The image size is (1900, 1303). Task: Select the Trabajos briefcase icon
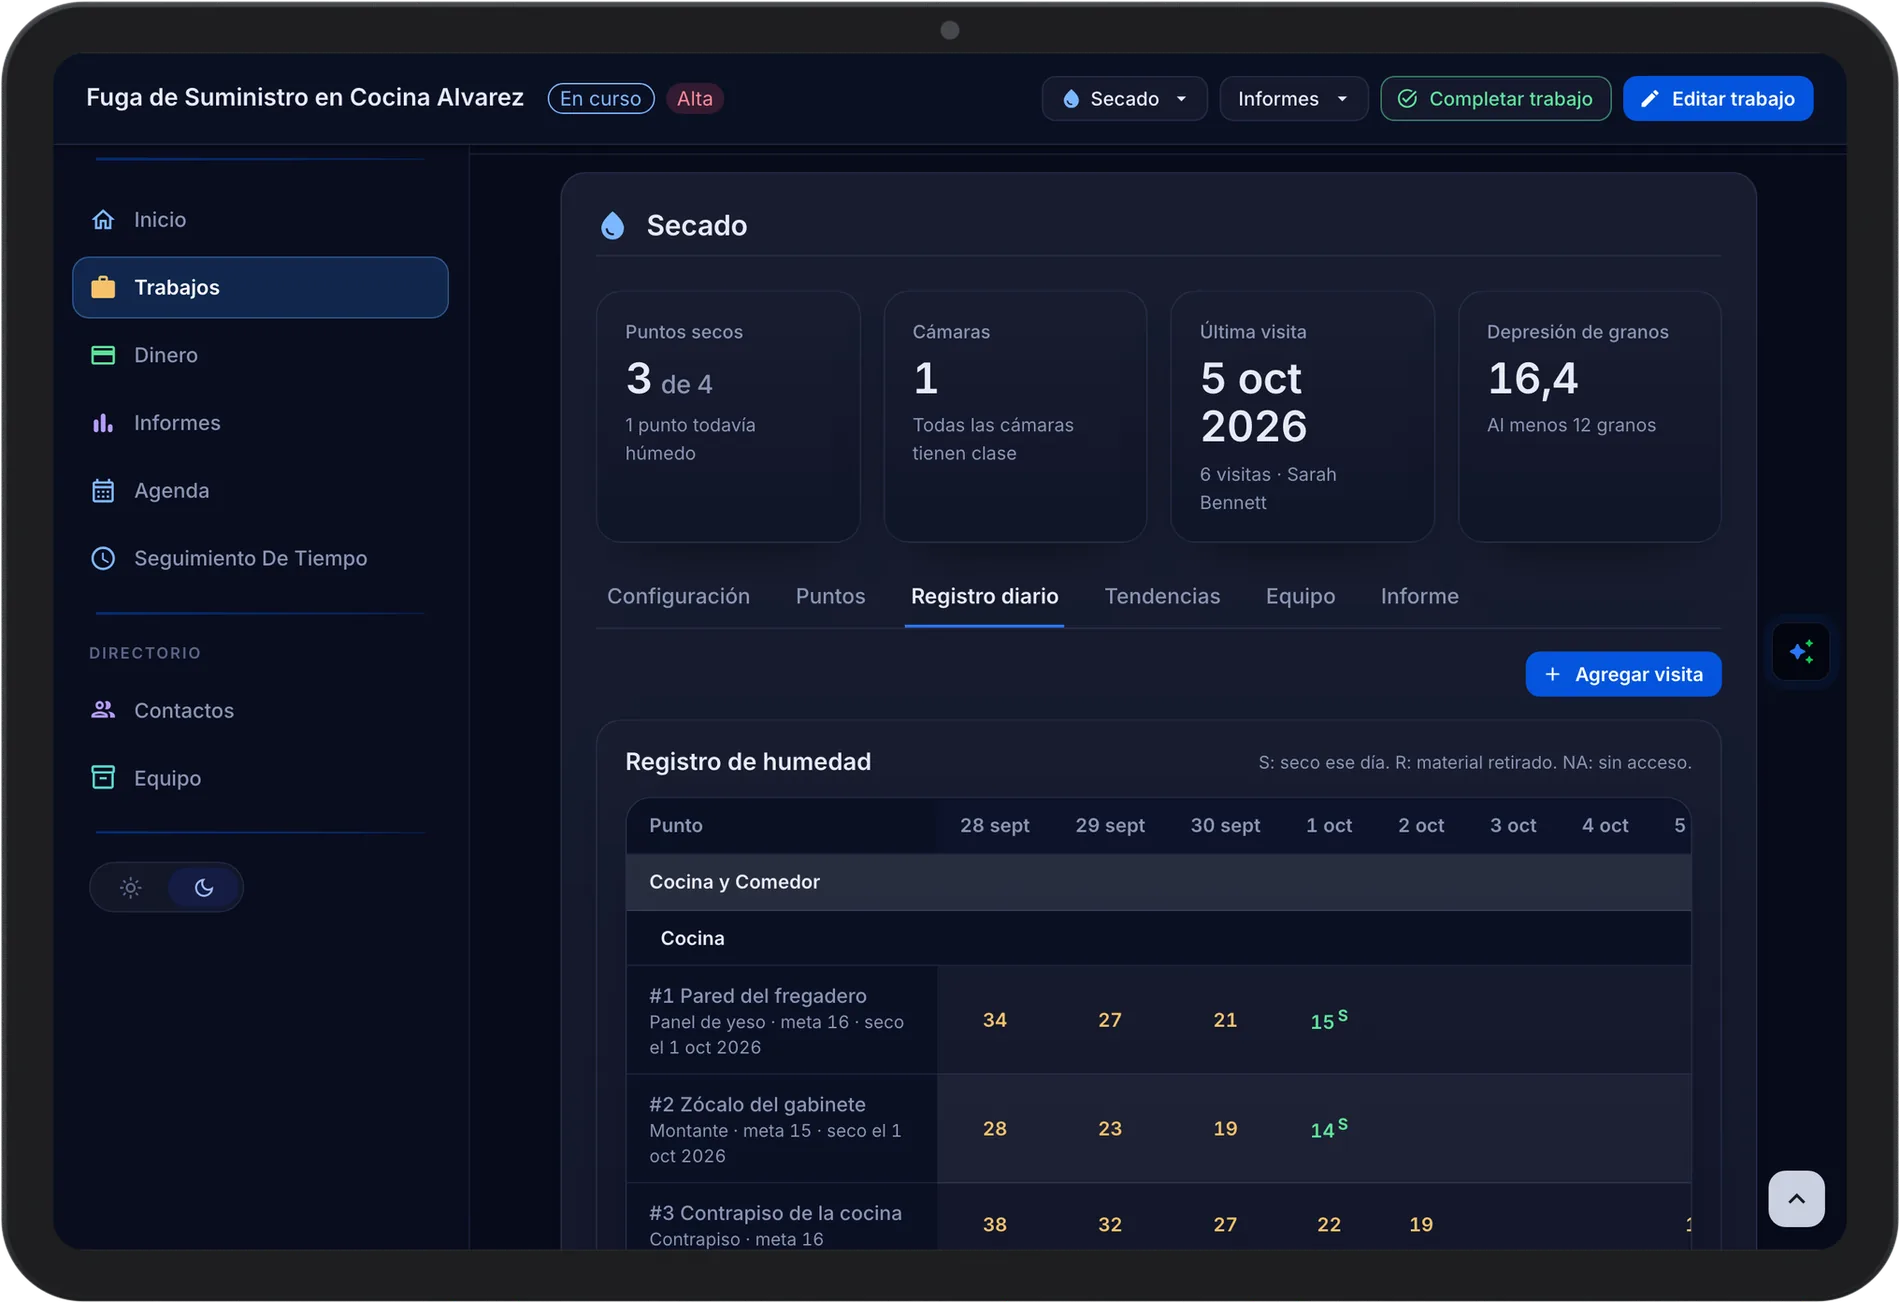coord(103,287)
